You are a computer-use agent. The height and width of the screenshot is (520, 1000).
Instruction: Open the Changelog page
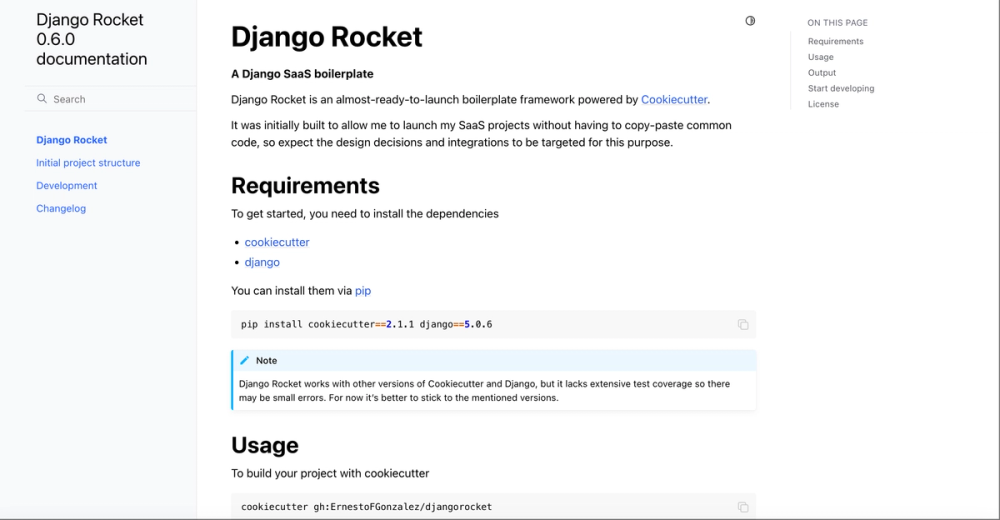pyautogui.click(x=61, y=209)
